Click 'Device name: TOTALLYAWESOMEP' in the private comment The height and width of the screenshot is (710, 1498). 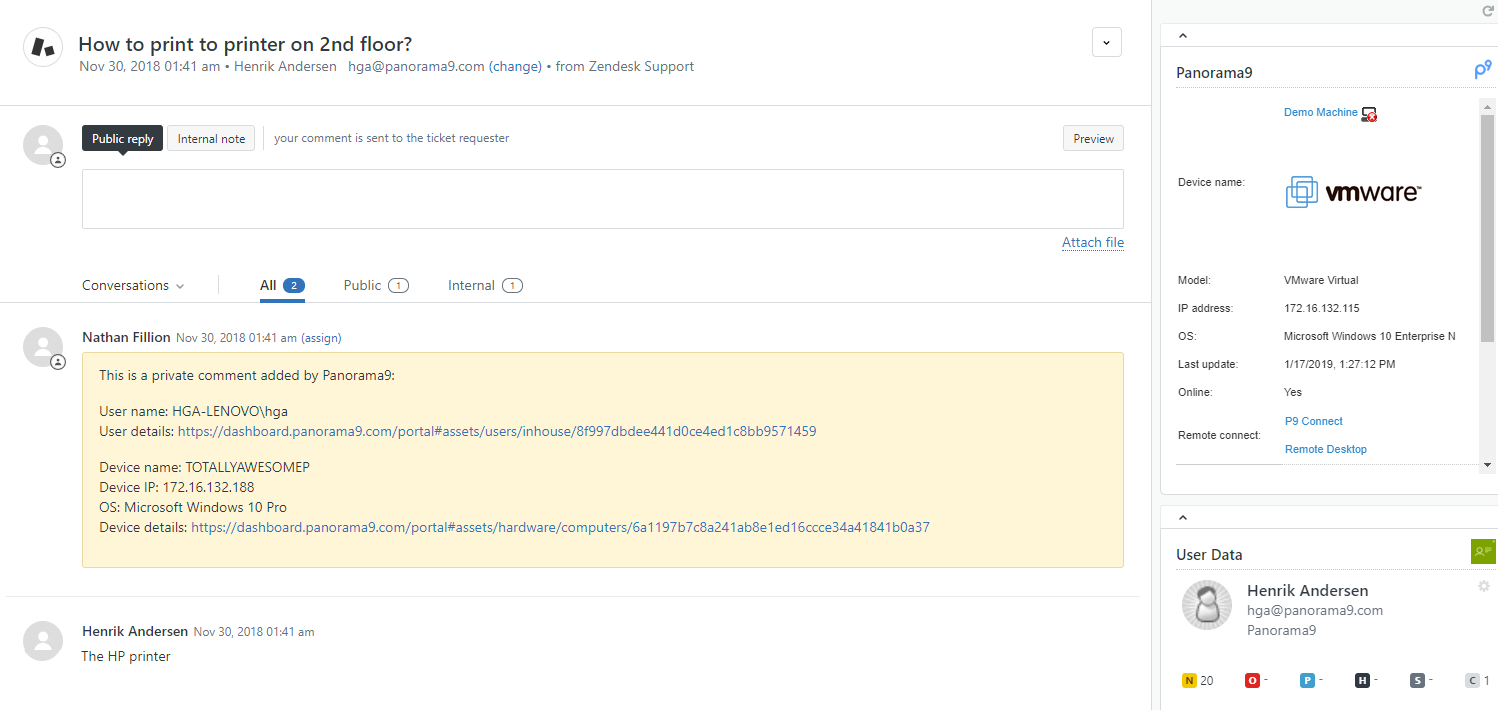[204, 466]
